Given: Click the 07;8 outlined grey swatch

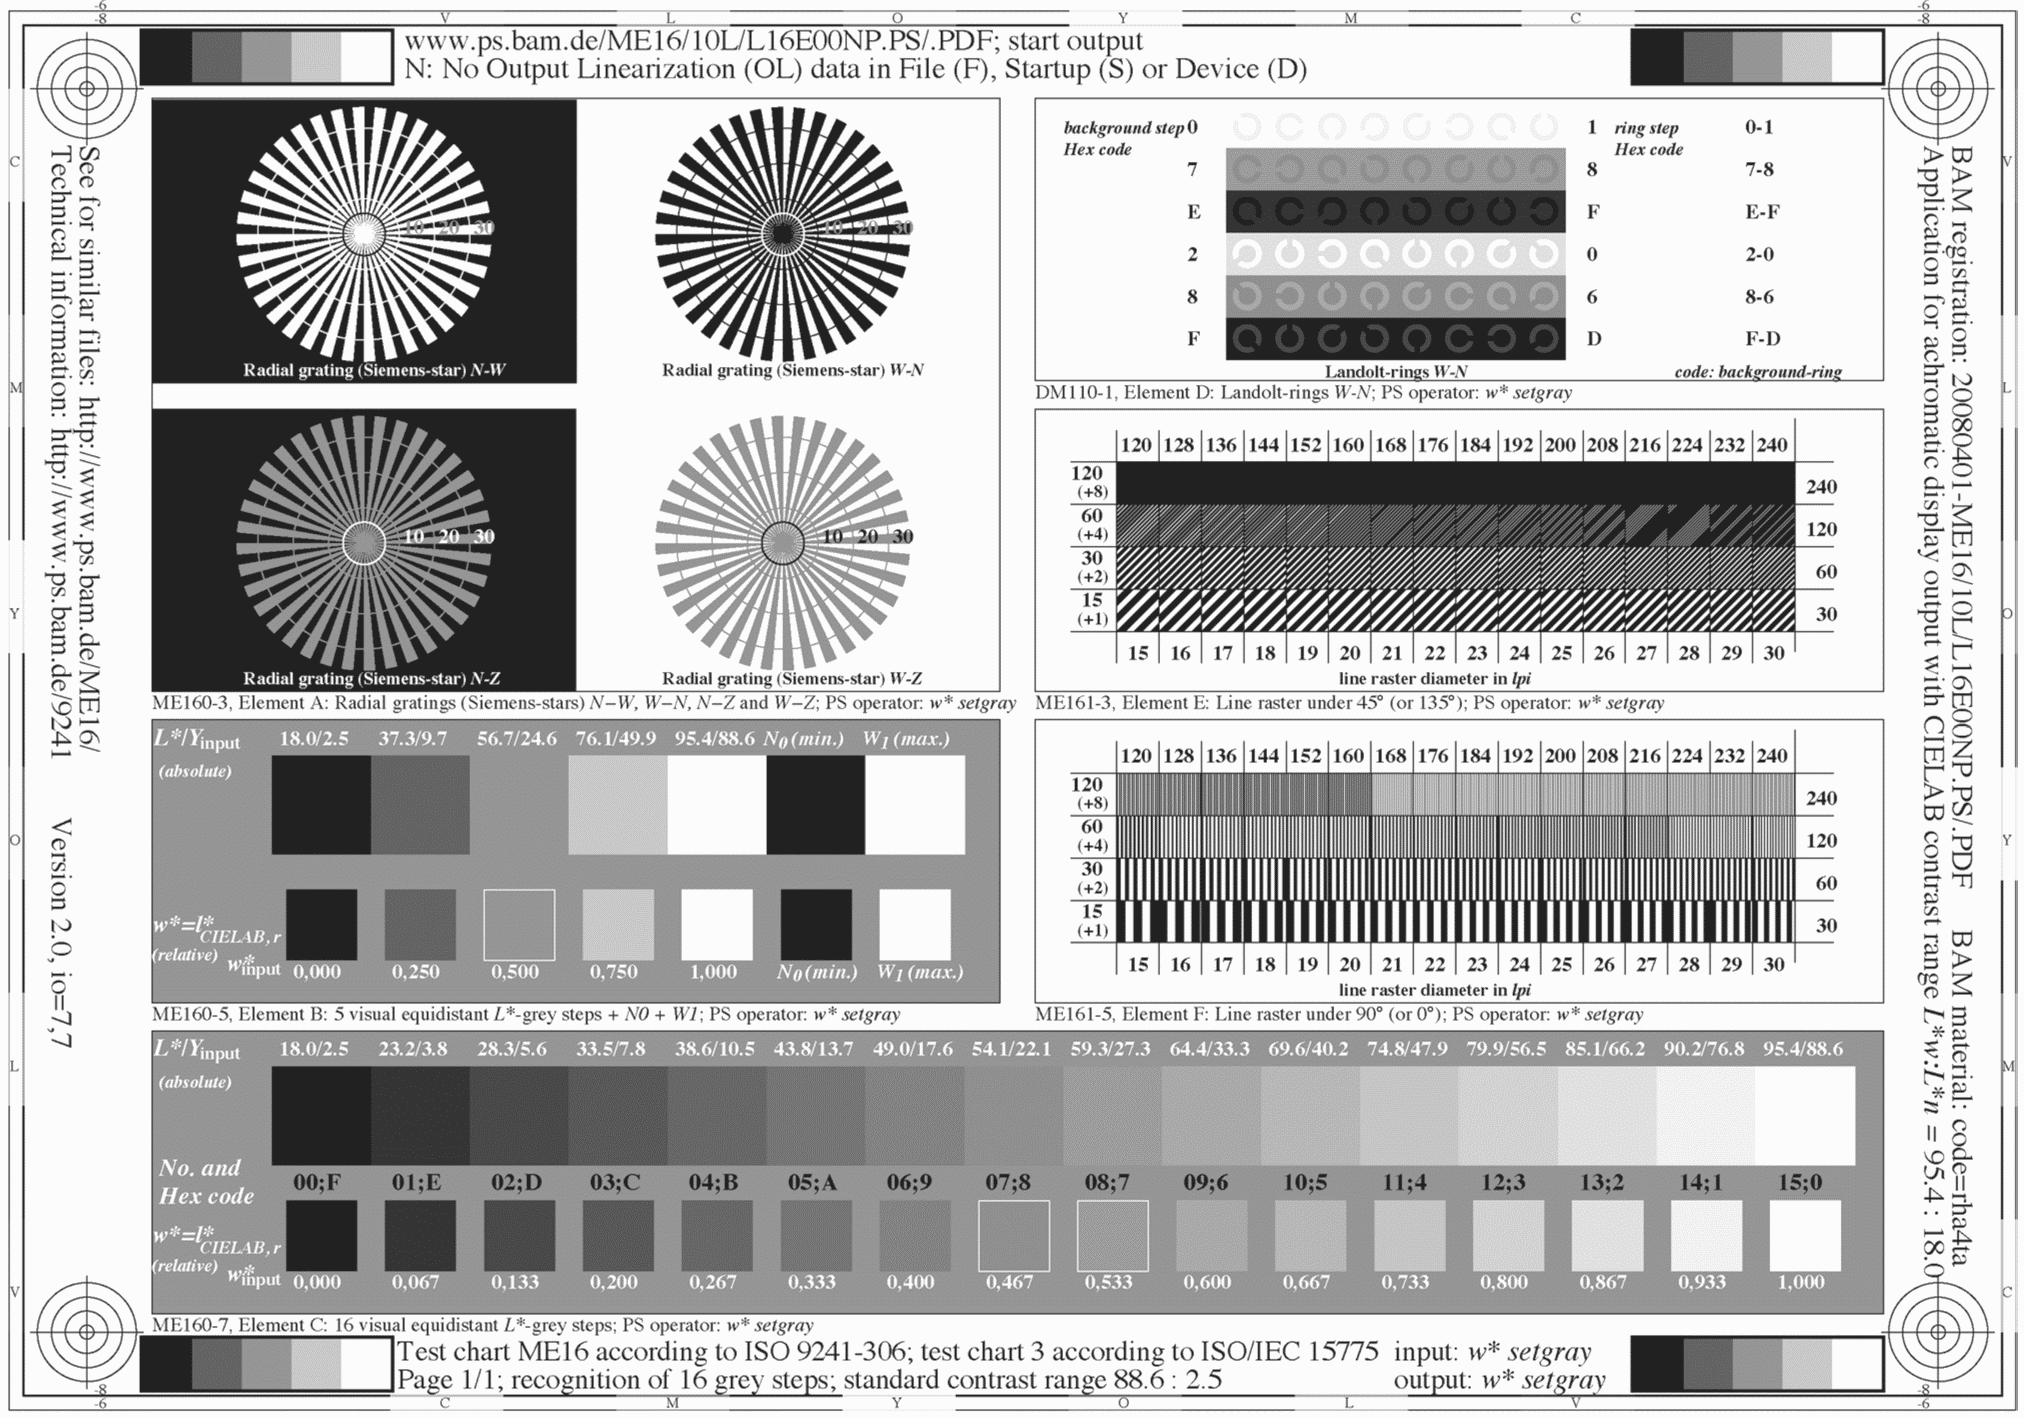Looking at the screenshot, I should [x=1013, y=1236].
